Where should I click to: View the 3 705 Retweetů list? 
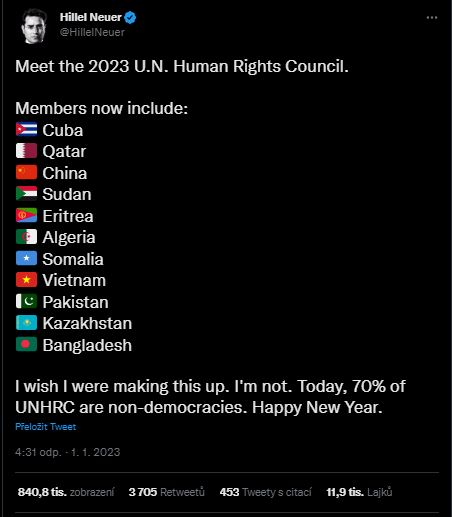(167, 492)
